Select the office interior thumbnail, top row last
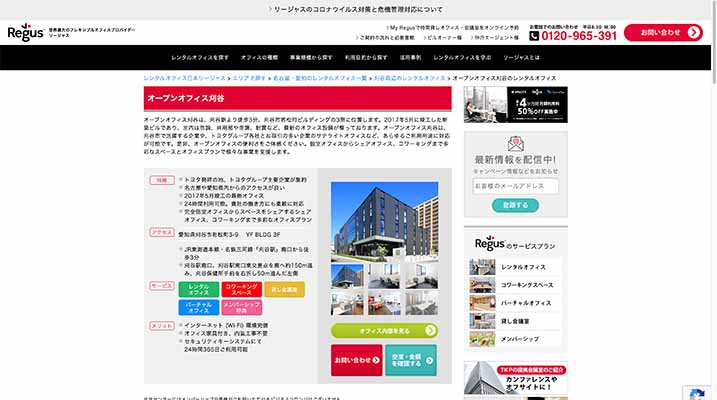This screenshot has height=400, width=717. pos(421,276)
